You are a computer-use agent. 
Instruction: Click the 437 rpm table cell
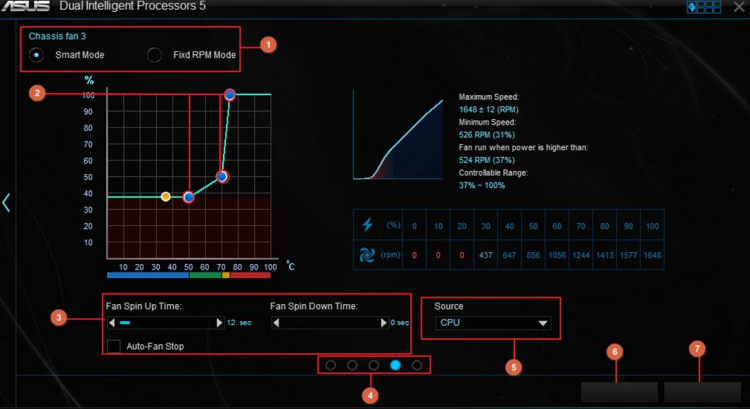(485, 255)
